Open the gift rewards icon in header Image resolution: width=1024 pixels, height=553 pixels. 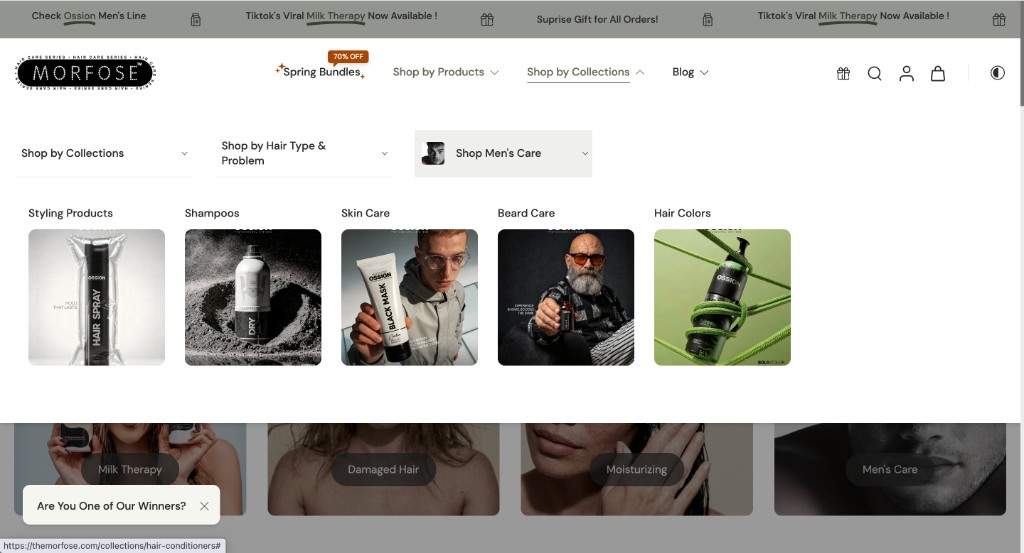(x=843, y=73)
